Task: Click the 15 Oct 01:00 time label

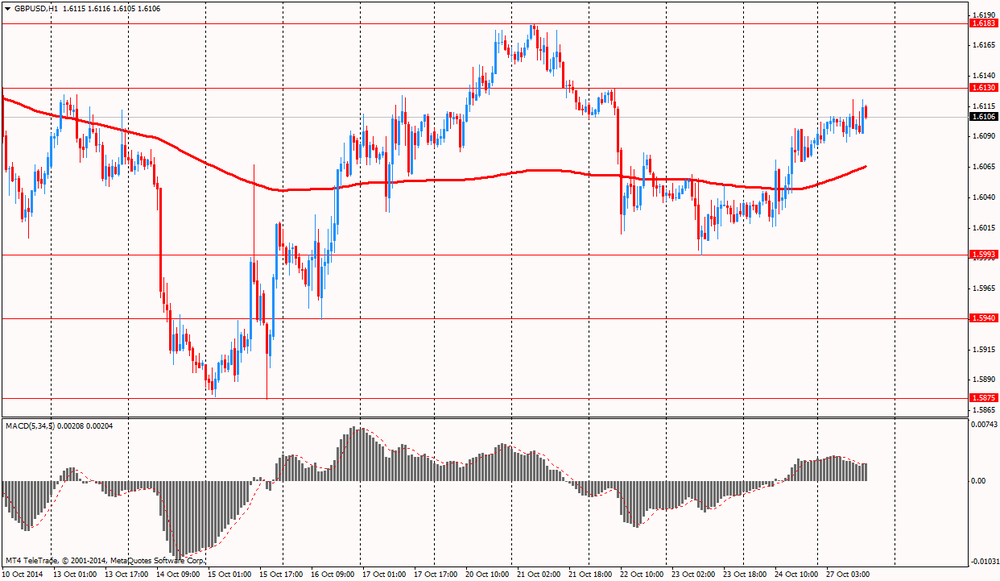Action: point(230,575)
